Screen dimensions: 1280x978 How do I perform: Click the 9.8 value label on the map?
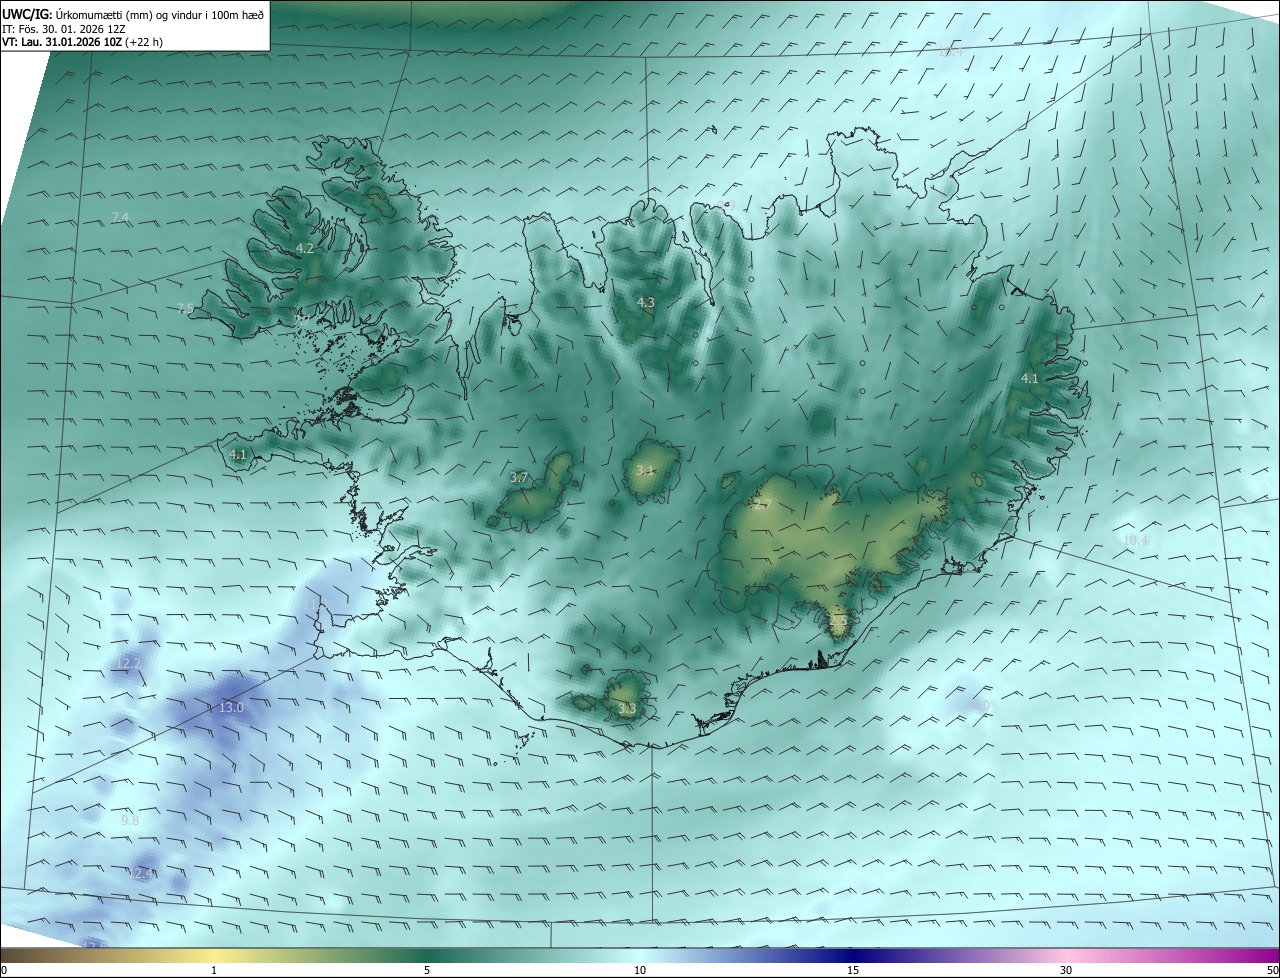pyautogui.click(x=130, y=821)
